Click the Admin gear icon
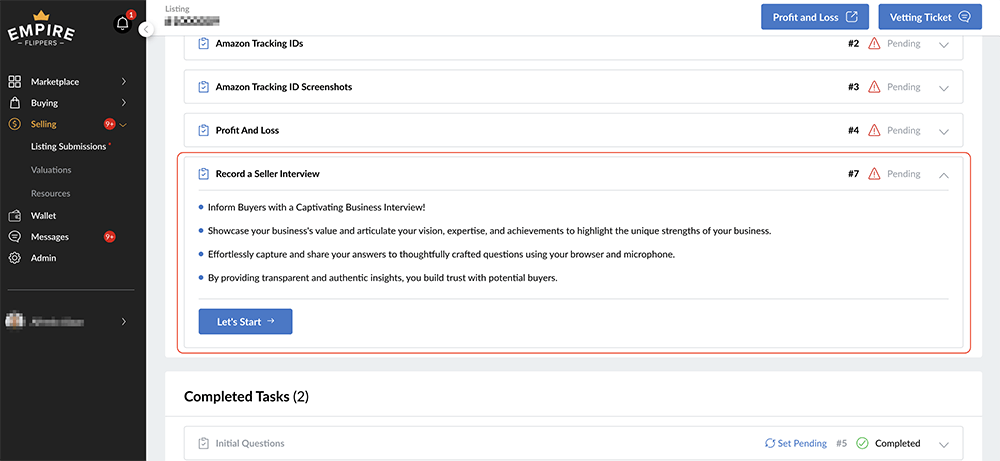1000x461 pixels. click(15, 258)
